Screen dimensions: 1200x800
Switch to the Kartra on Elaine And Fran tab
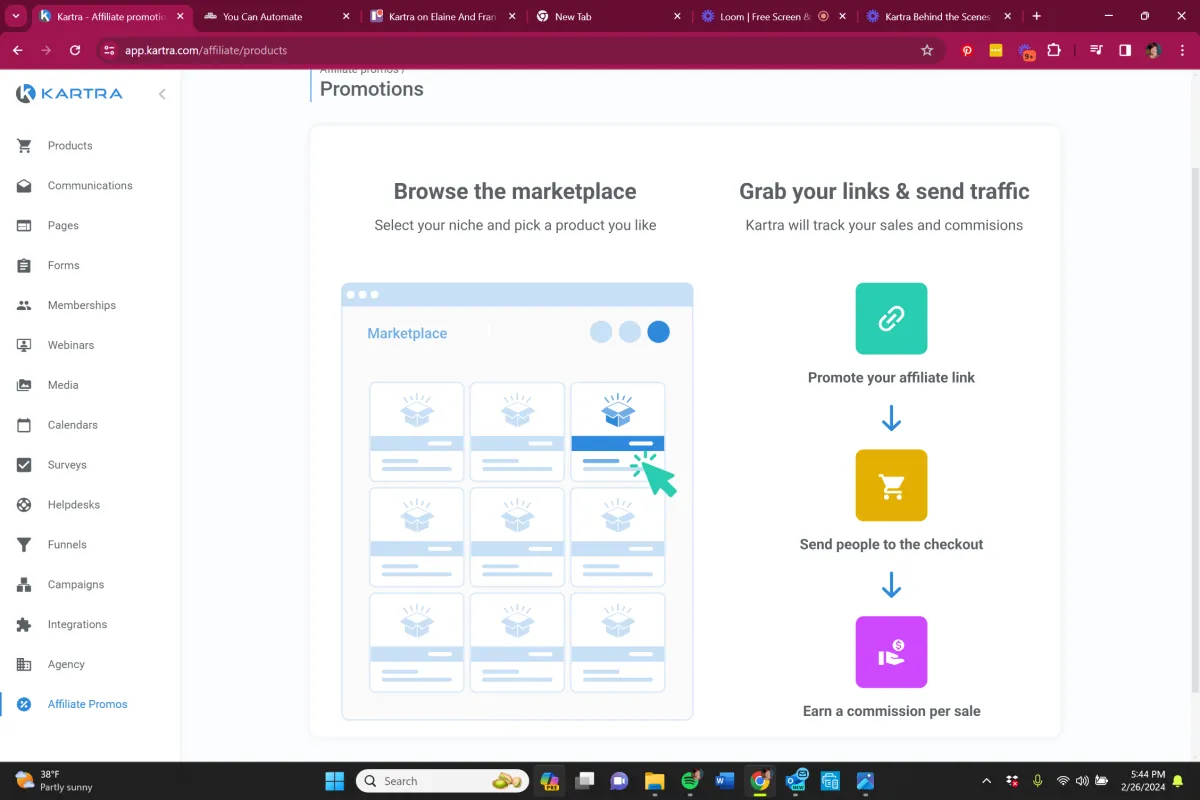coord(442,16)
